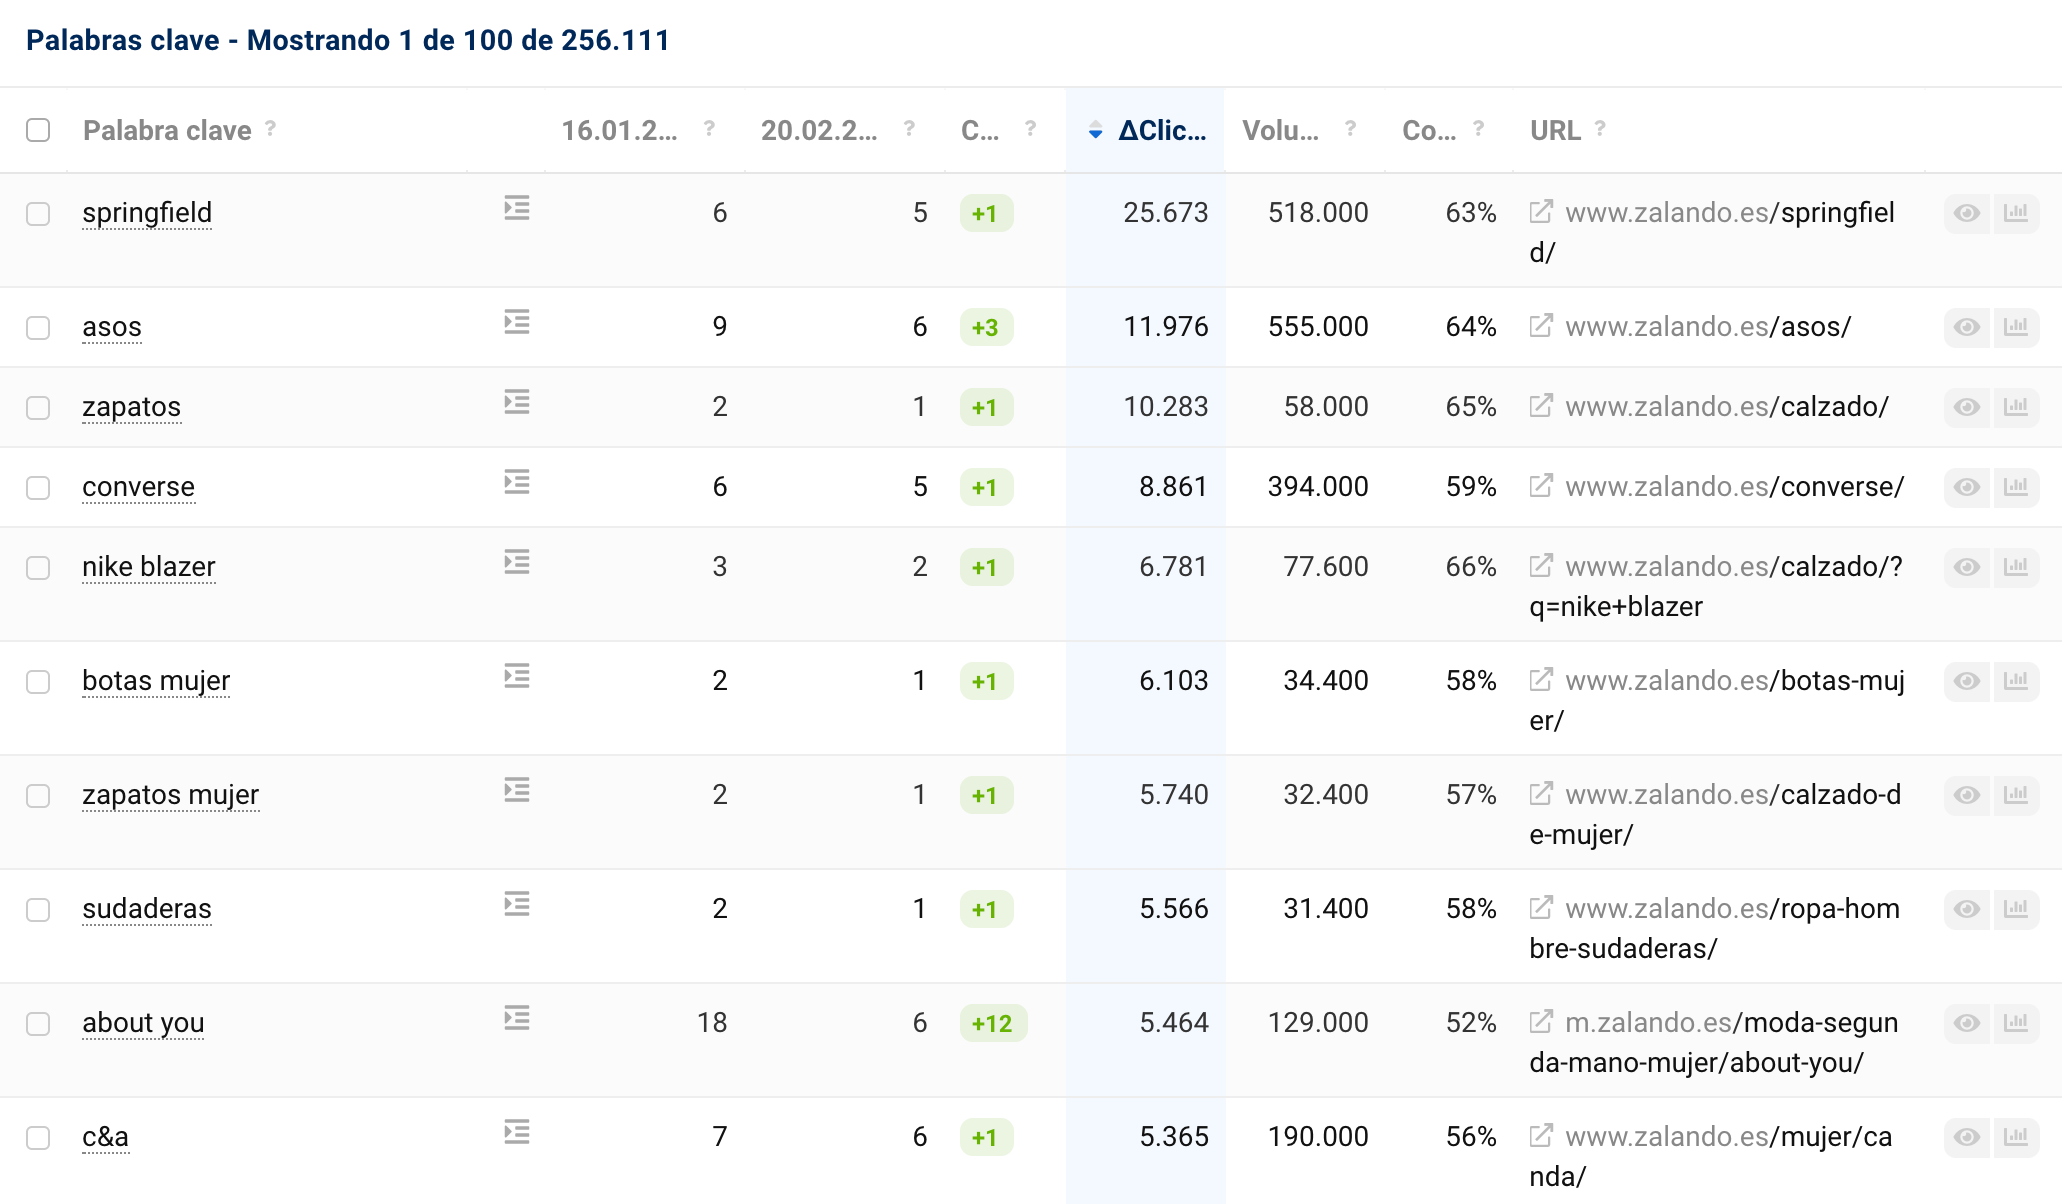Open SERP view icon for converse row
The width and height of the screenshot is (2062, 1204).
517,482
